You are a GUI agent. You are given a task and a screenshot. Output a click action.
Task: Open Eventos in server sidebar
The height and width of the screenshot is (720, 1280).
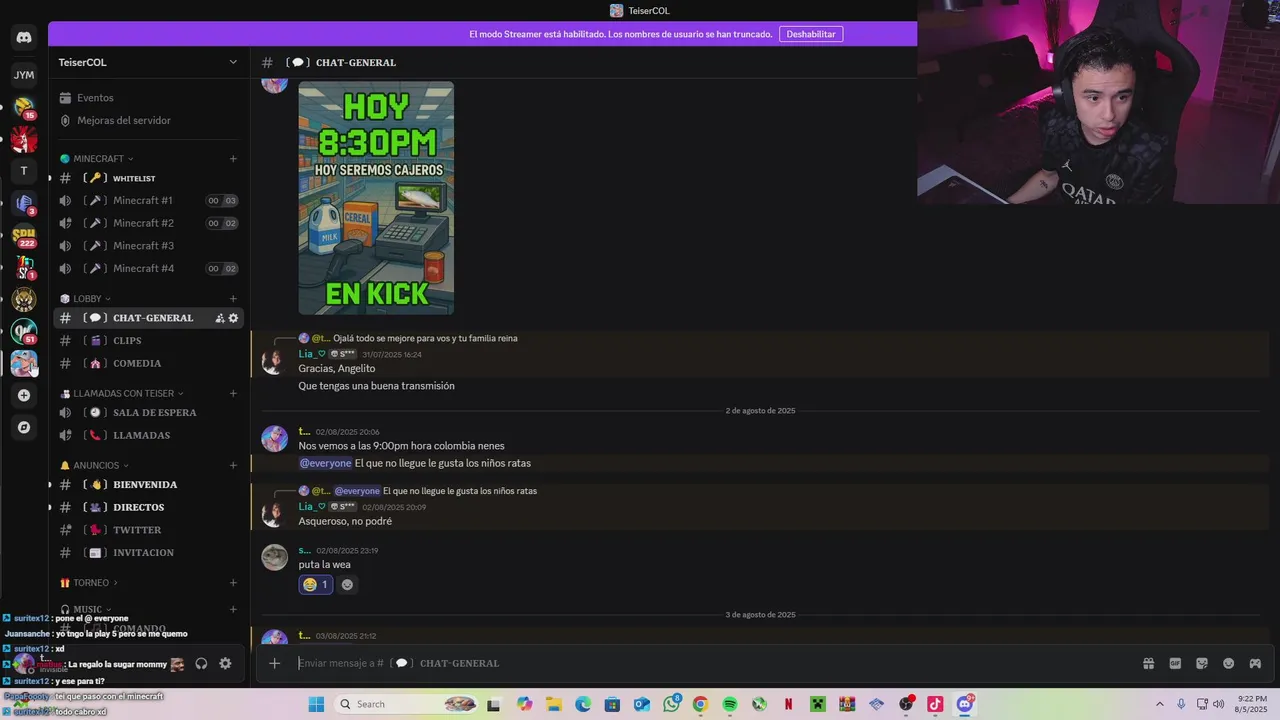[x=148, y=98]
